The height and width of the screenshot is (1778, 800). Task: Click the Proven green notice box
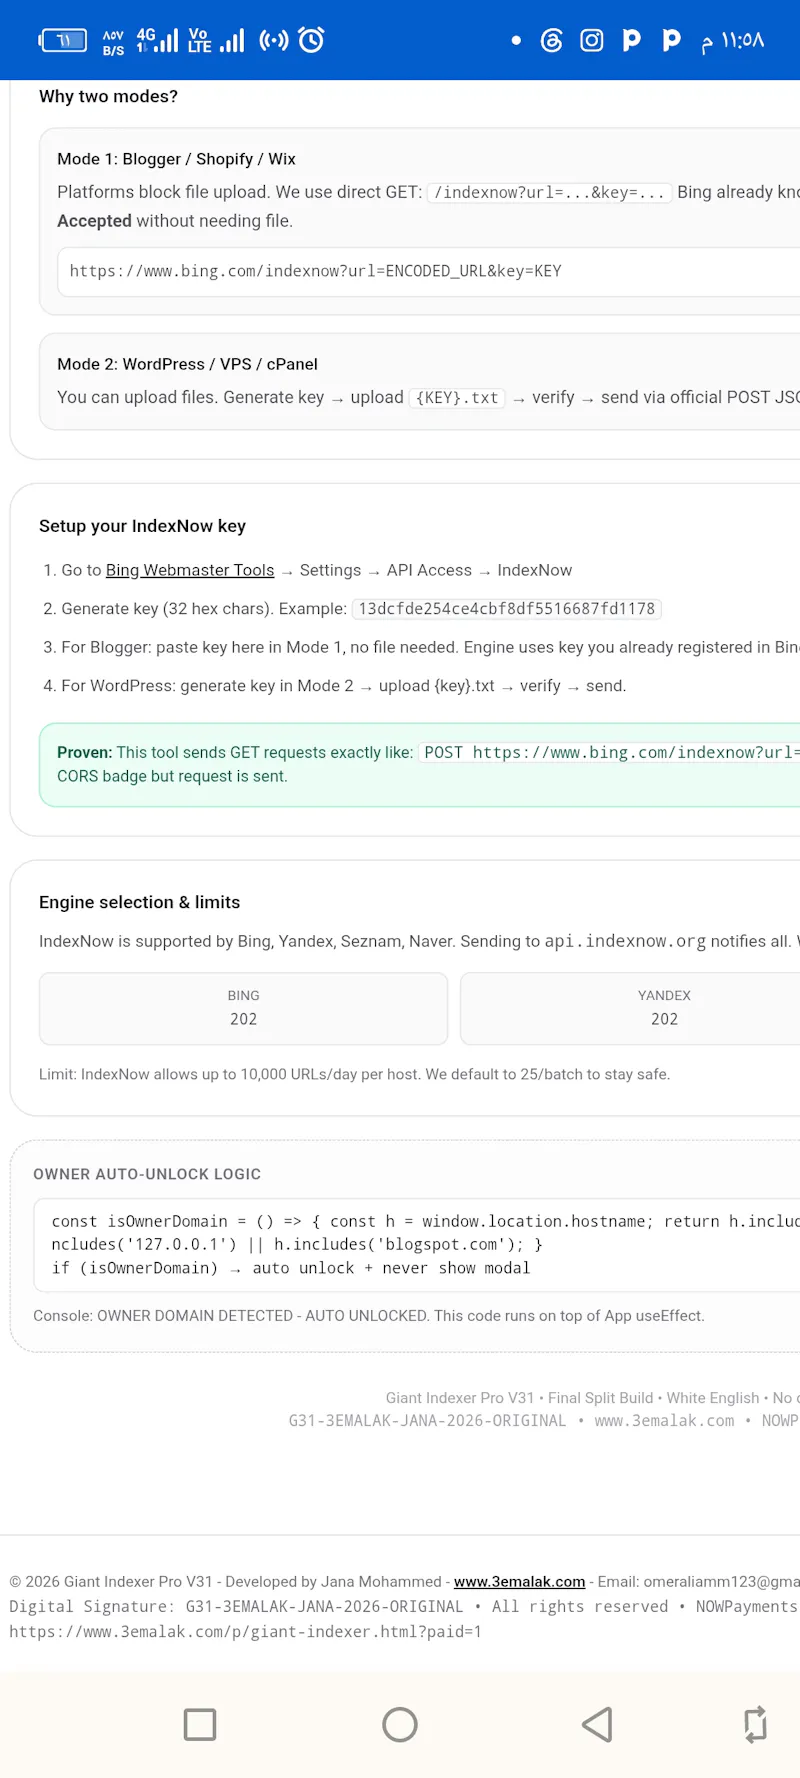point(419,765)
